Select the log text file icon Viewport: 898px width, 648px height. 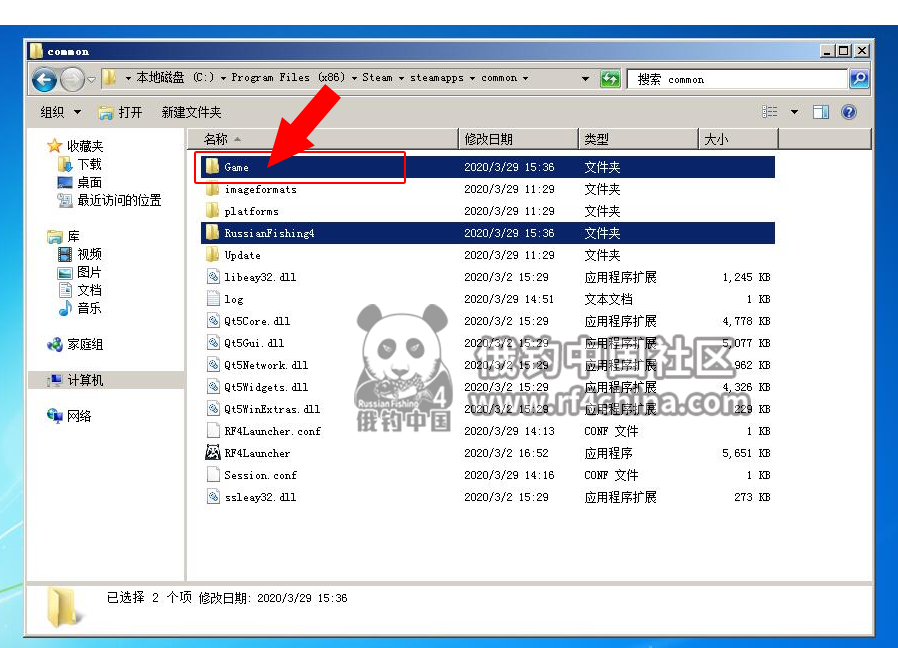point(213,299)
